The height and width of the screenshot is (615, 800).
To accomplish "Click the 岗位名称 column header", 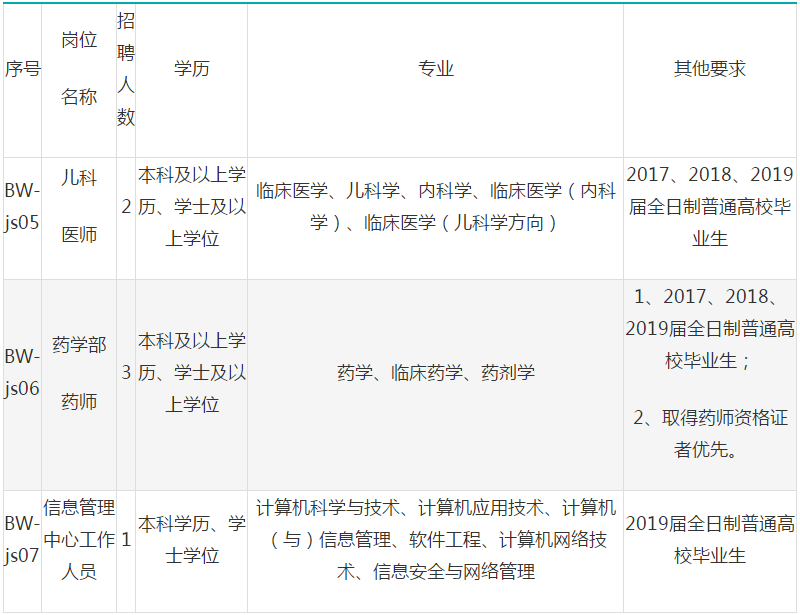I will click(x=79, y=69).
